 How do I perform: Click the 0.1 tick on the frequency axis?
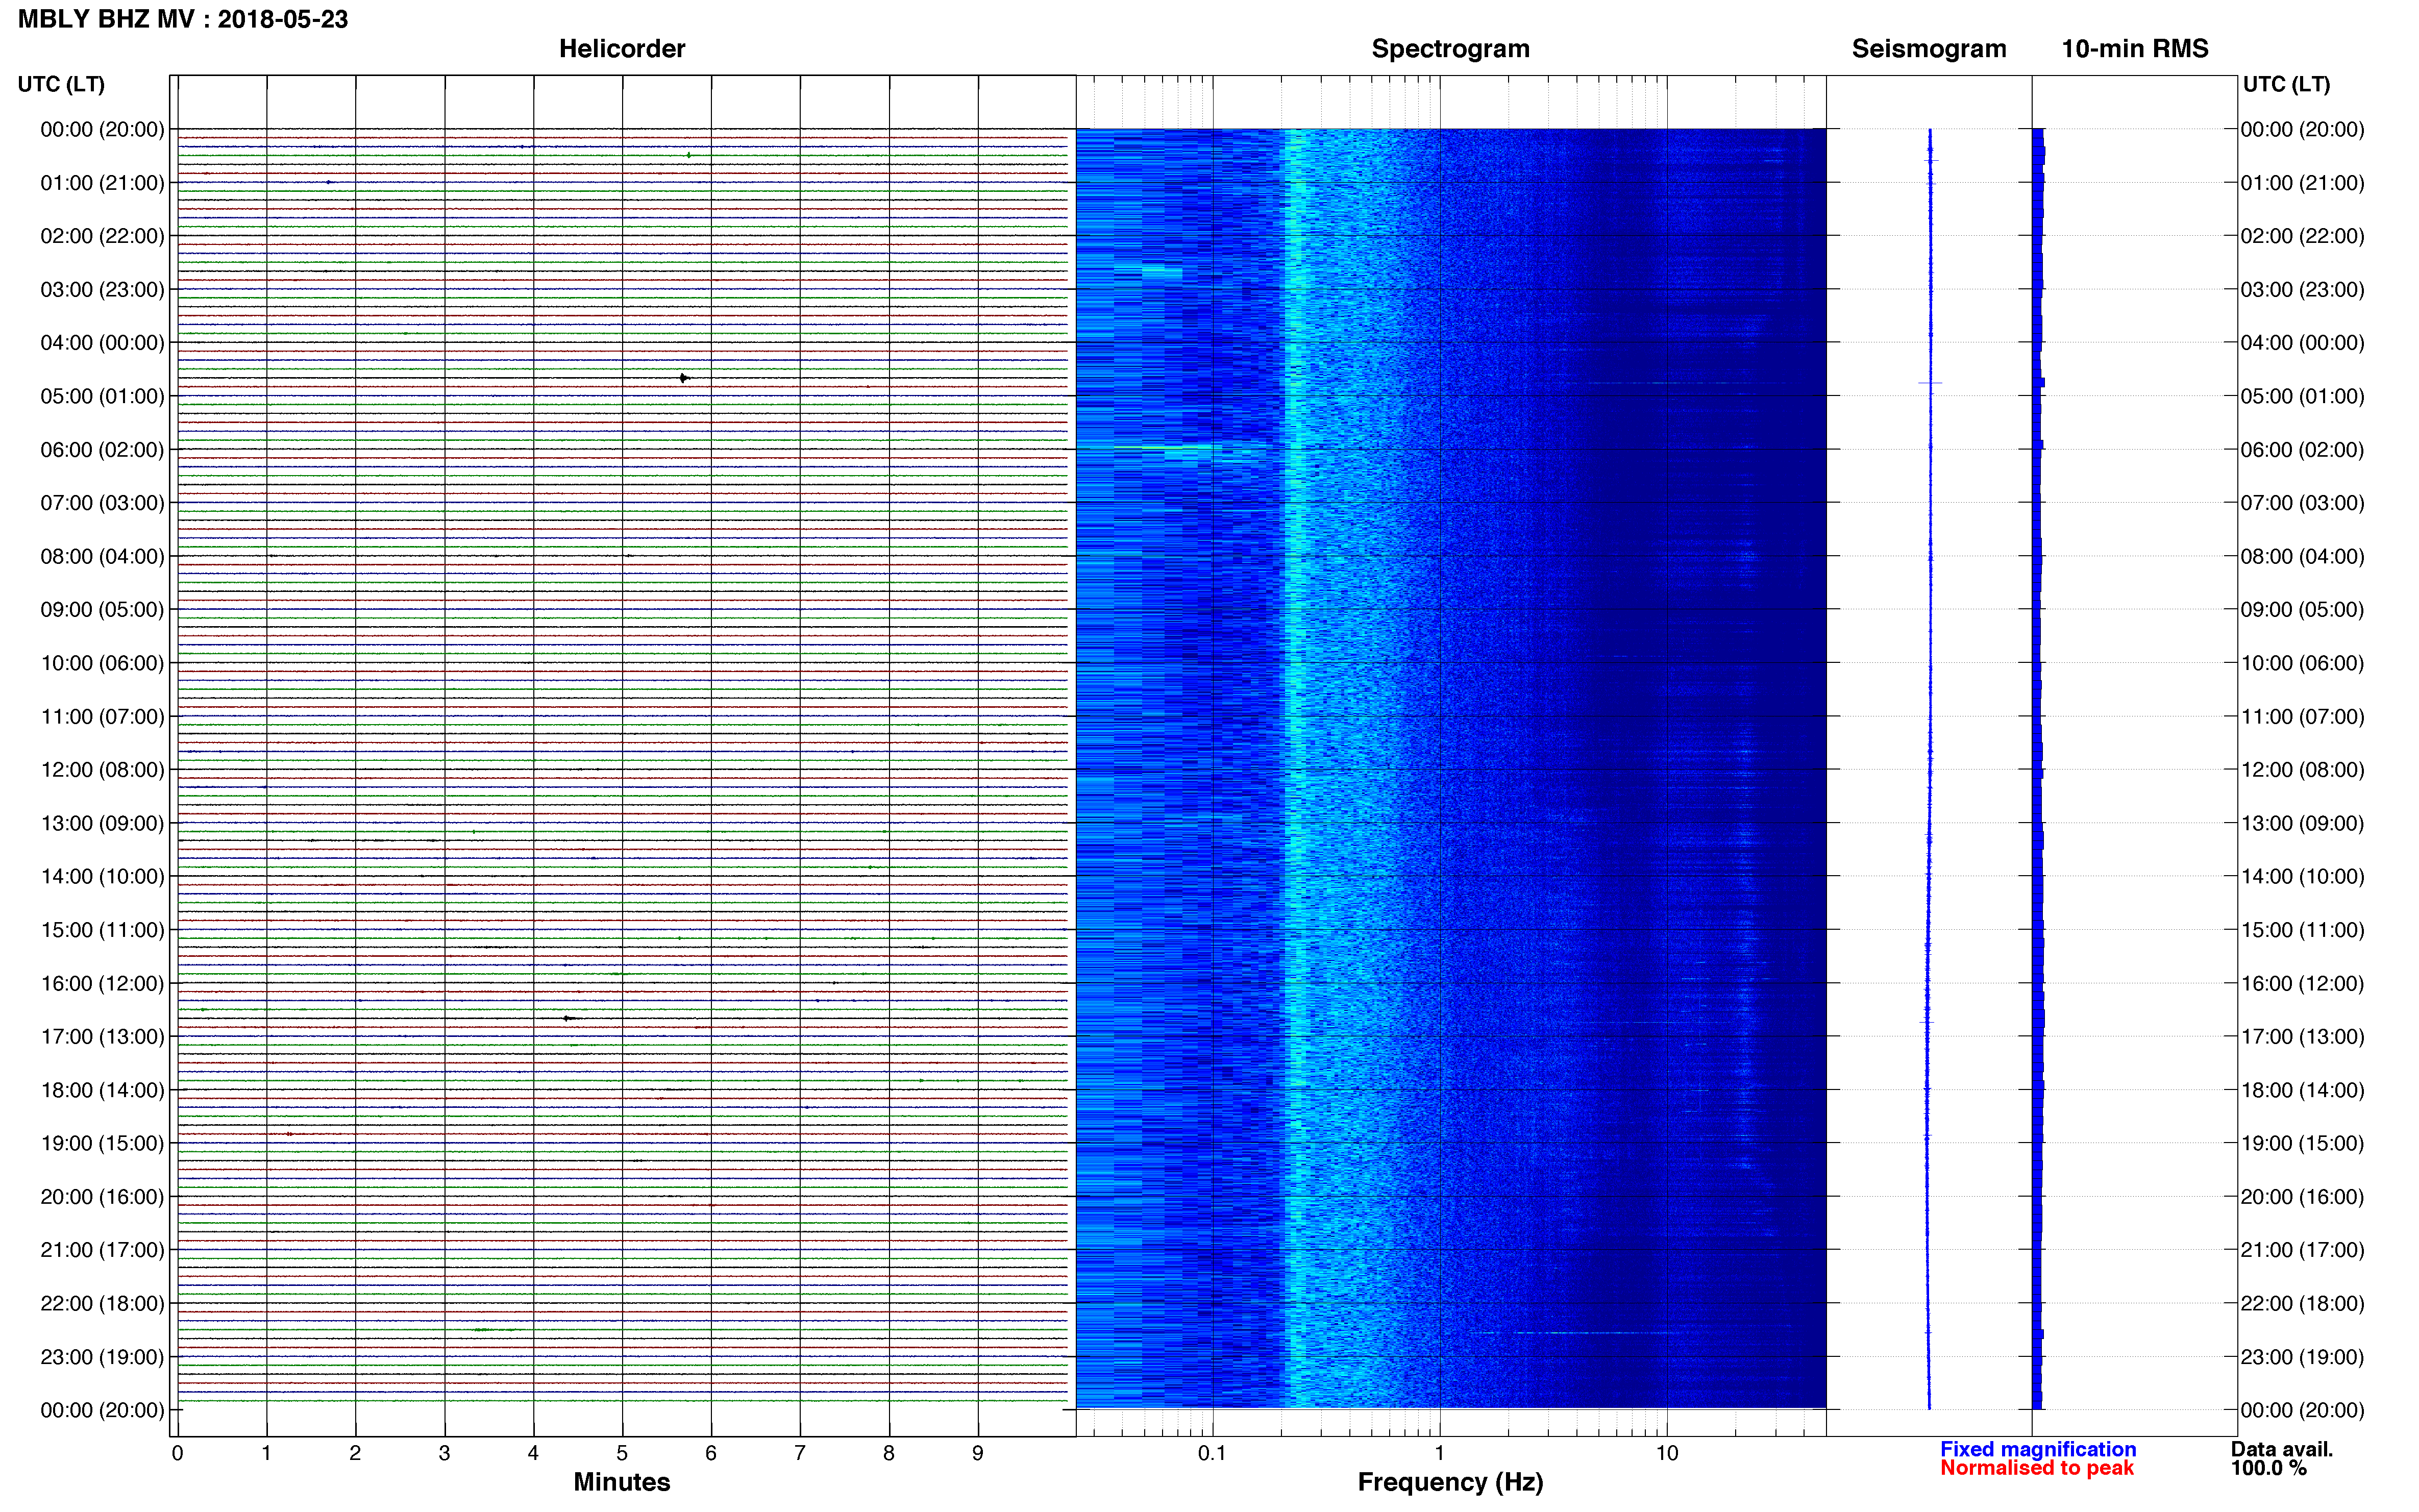(1212, 1453)
